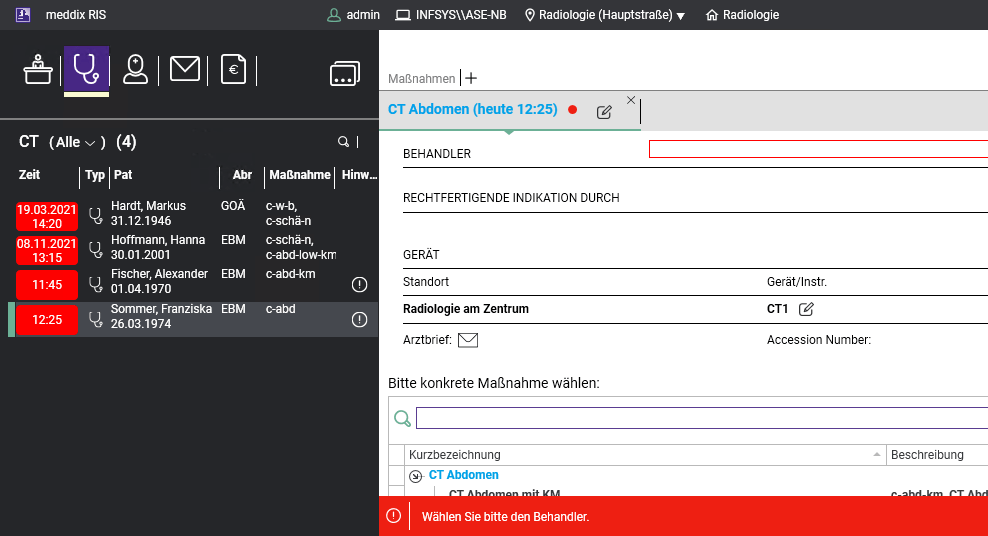The width and height of the screenshot is (988, 536).
Task: Open the reception desk module icon
Action: coord(38,70)
